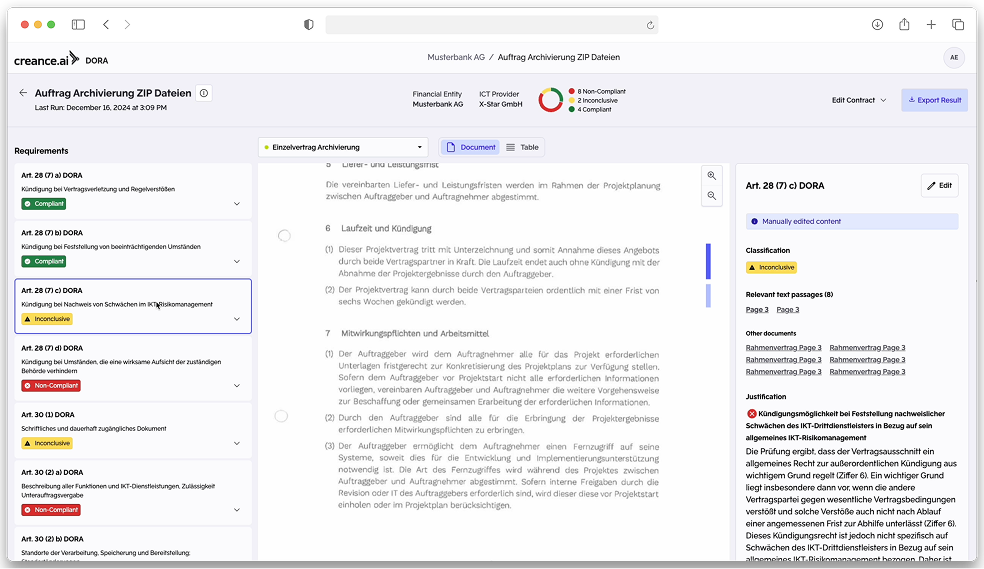This screenshot has width=984, height=569.
Task: Click the Edit button for Art. 28 (7) c)
Action: pos(939,186)
